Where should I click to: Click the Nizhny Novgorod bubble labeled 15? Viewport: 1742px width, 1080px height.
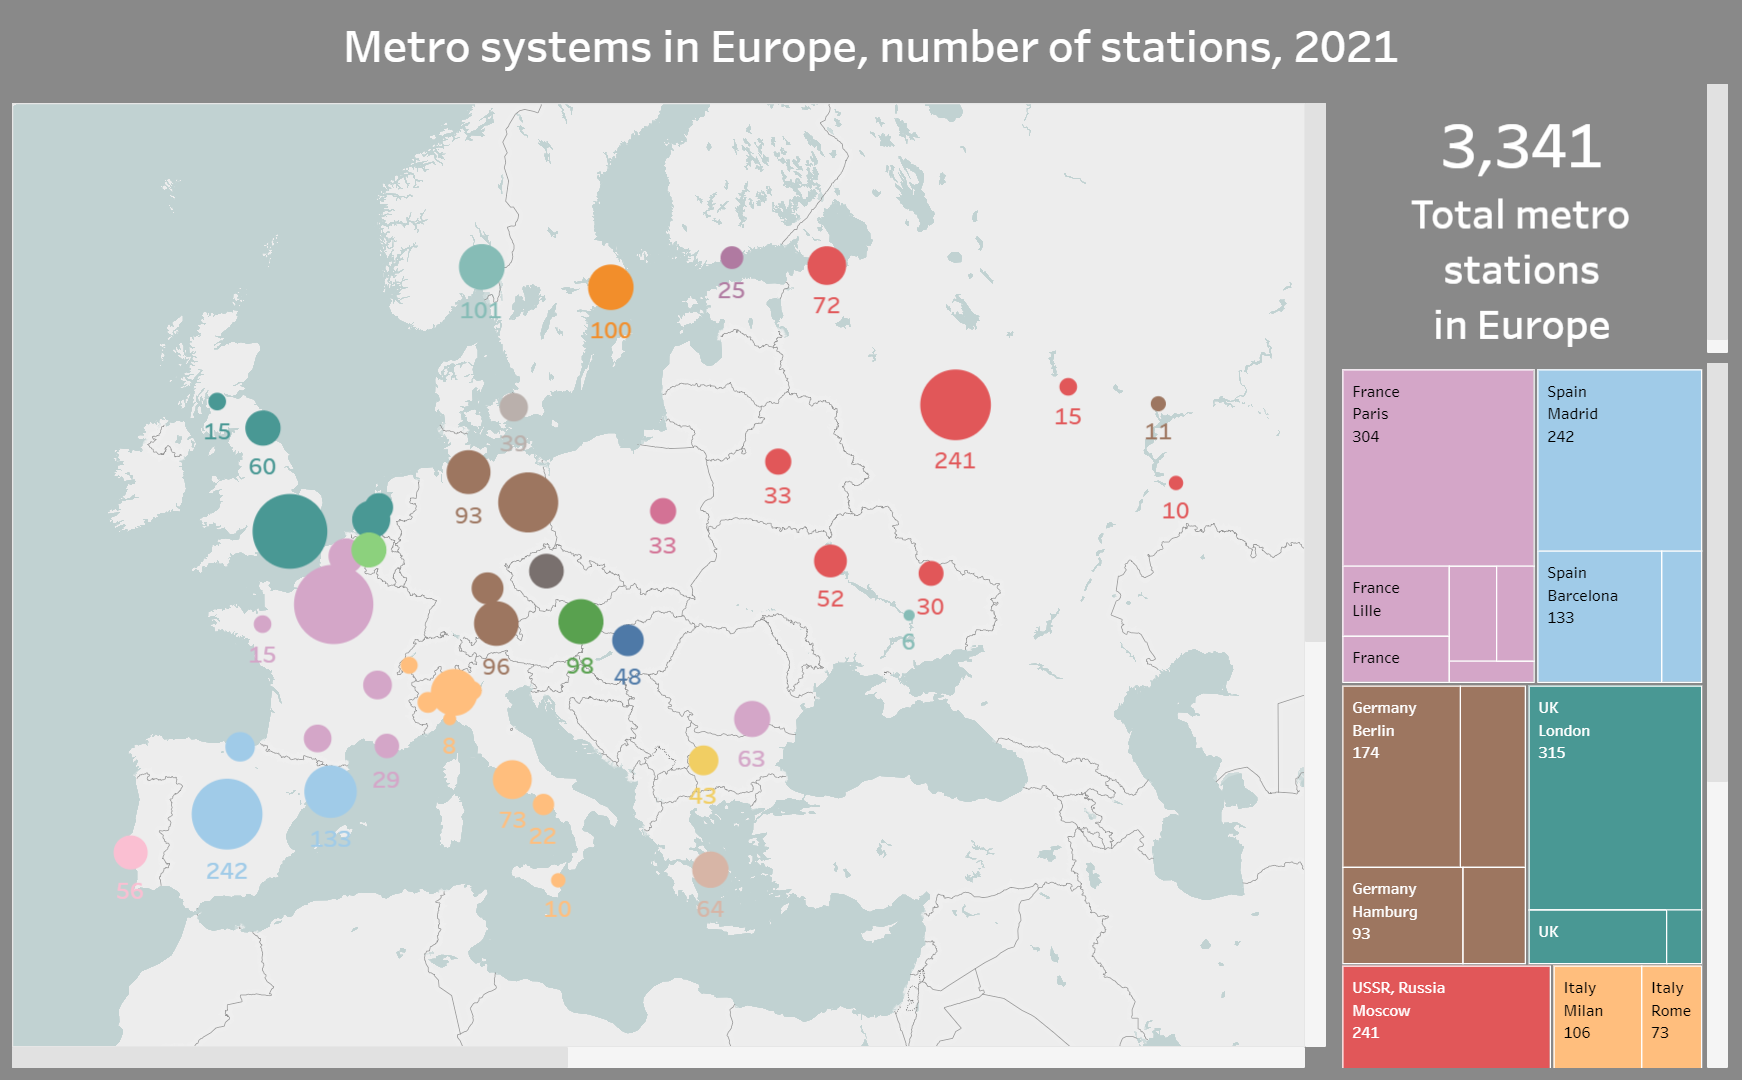point(1068,387)
